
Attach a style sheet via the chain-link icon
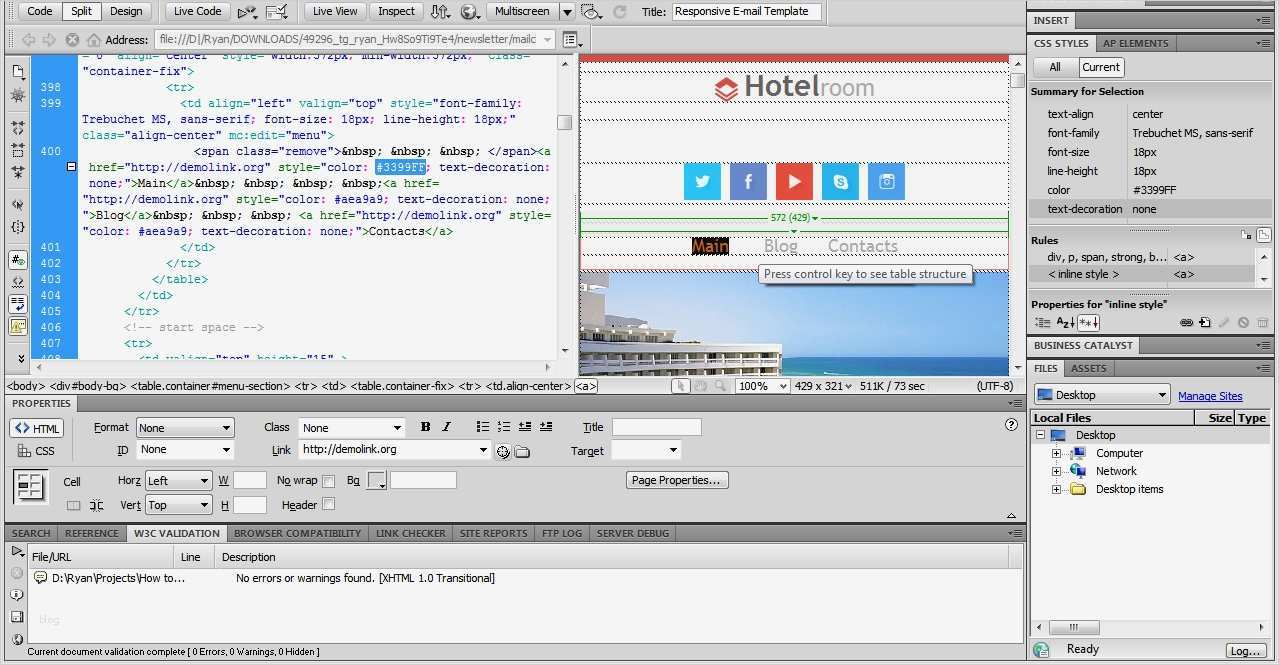pos(1186,322)
